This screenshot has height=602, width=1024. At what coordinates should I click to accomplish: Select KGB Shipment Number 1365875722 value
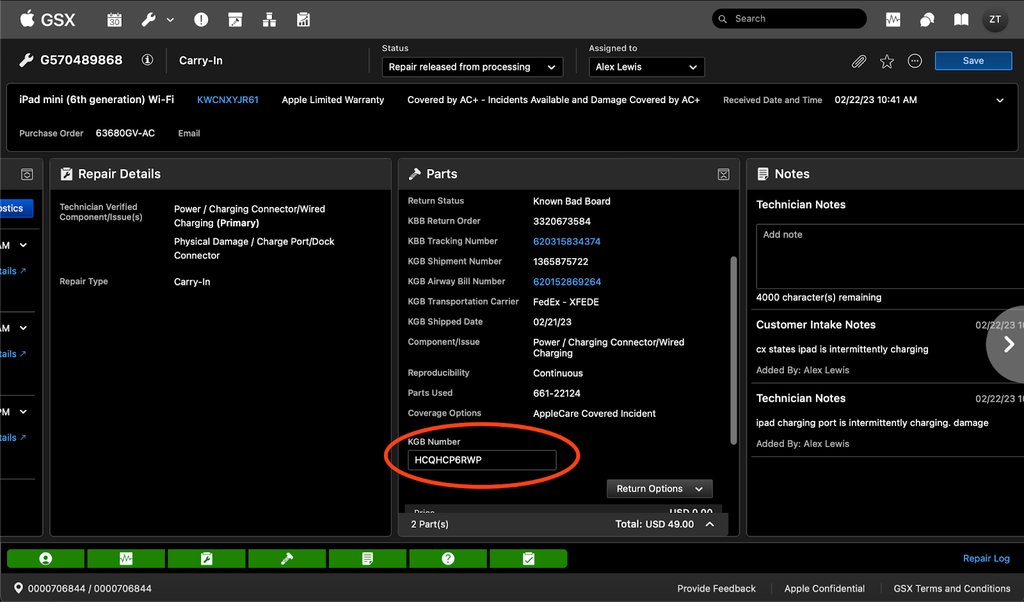[x=560, y=262]
